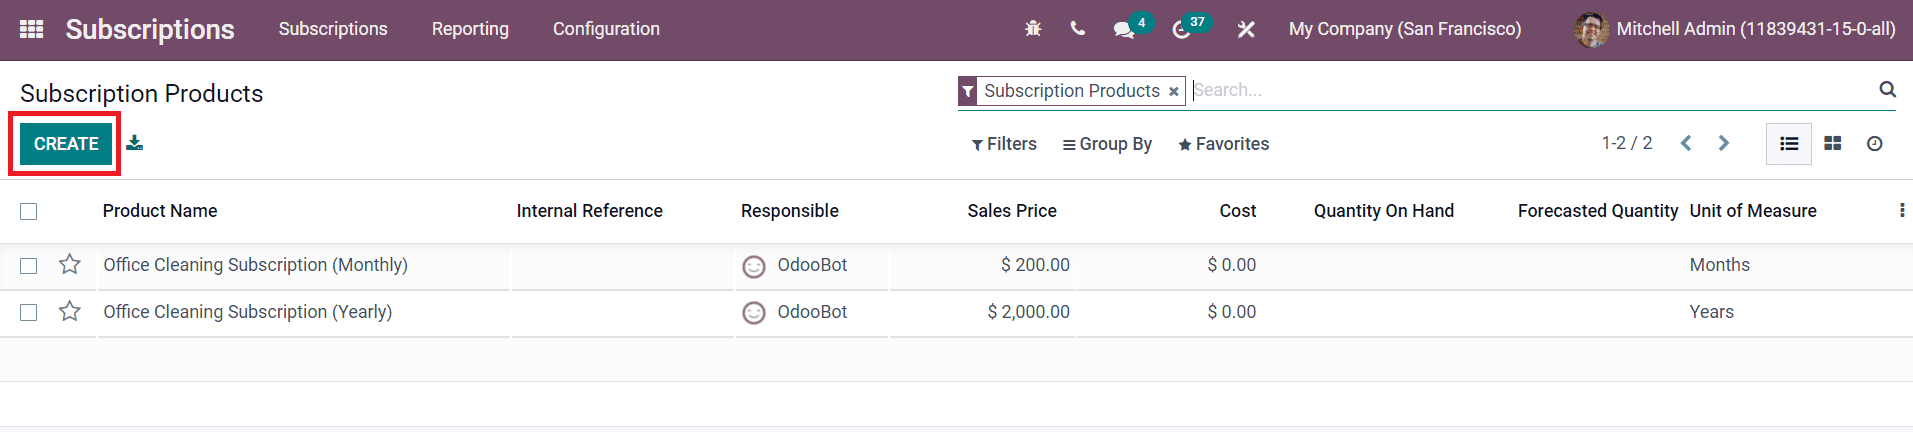Viewport: 1913px width, 432px height.
Task: Open the Mitchell Admin user menu
Action: point(1735,29)
